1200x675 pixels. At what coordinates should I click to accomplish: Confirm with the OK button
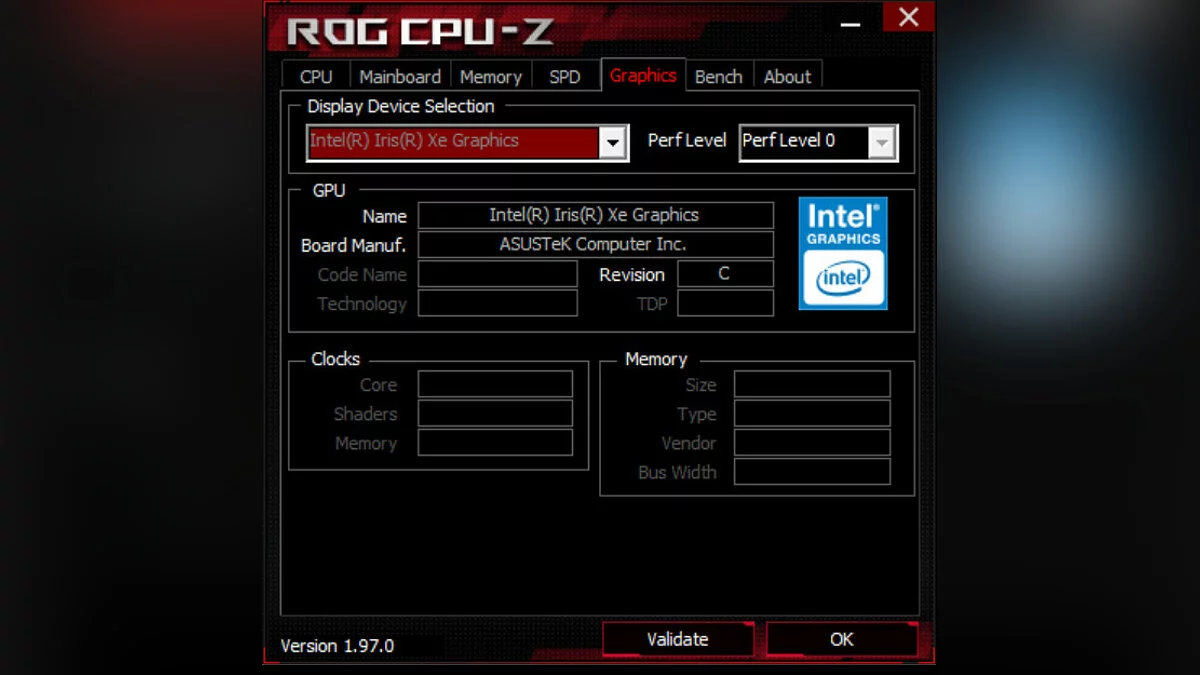point(841,639)
